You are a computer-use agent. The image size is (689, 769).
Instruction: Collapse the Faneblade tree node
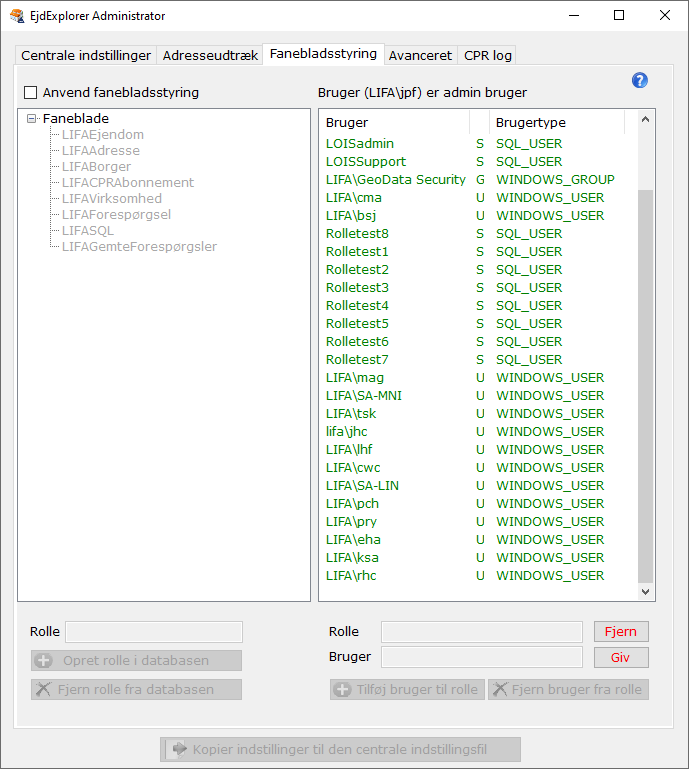point(32,118)
